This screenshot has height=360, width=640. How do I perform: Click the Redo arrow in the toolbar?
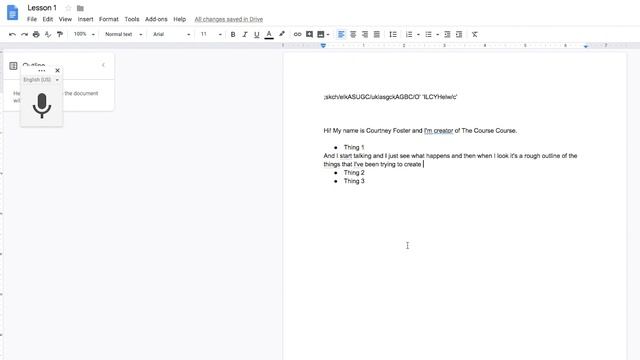point(24,35)
